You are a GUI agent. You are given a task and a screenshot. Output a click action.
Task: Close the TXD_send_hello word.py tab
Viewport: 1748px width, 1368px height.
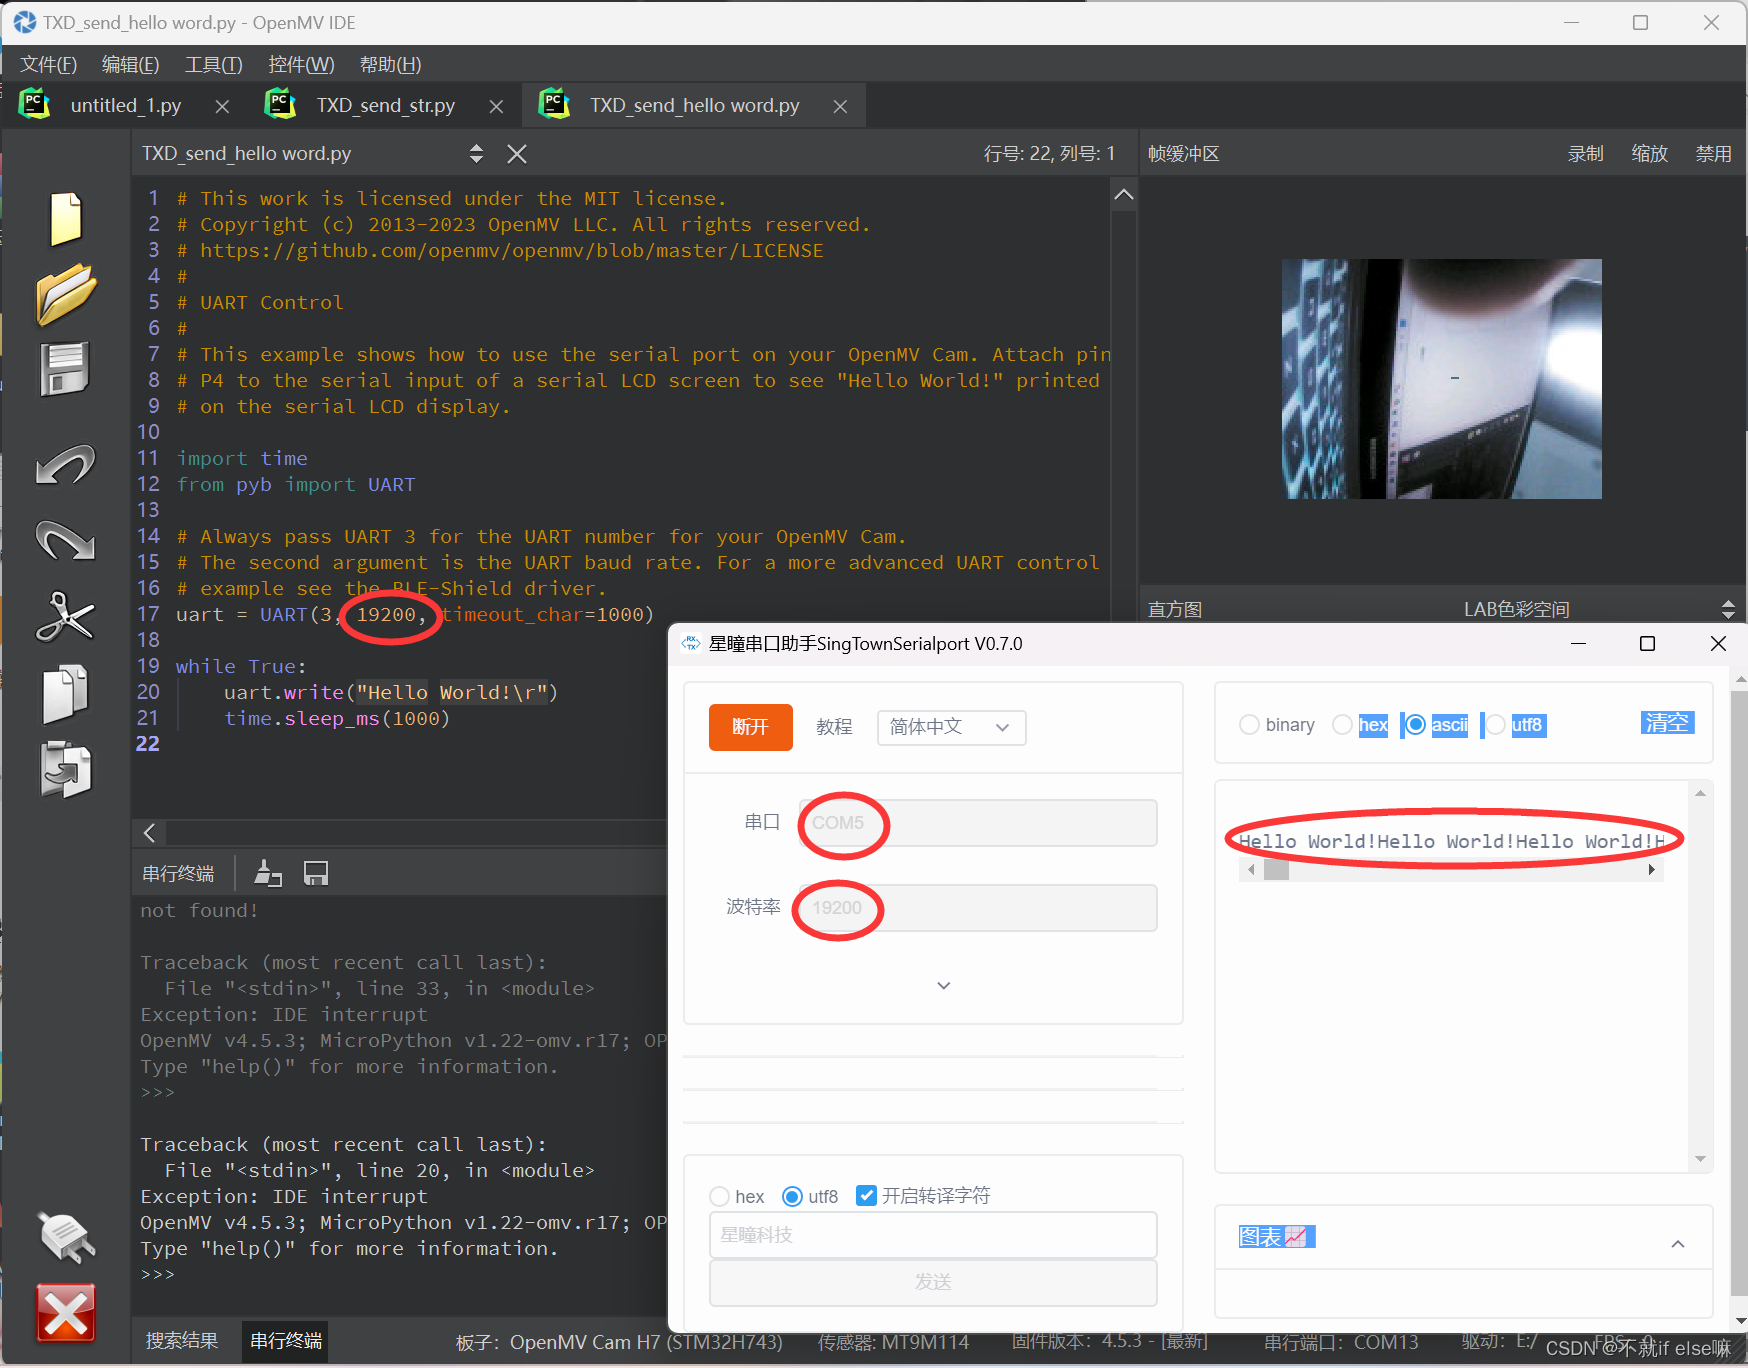(840, 106)
